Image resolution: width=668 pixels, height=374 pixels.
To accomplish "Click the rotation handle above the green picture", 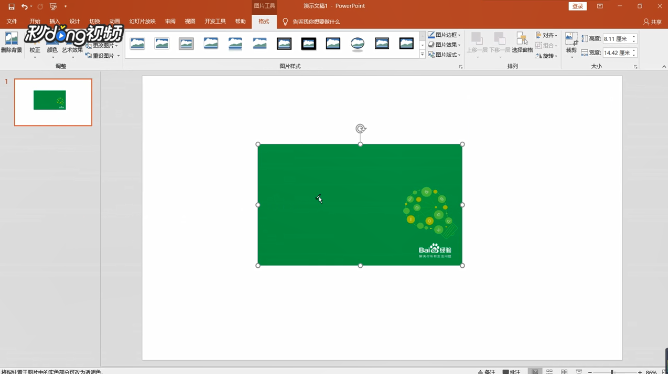I will click(x=361, y=129).
